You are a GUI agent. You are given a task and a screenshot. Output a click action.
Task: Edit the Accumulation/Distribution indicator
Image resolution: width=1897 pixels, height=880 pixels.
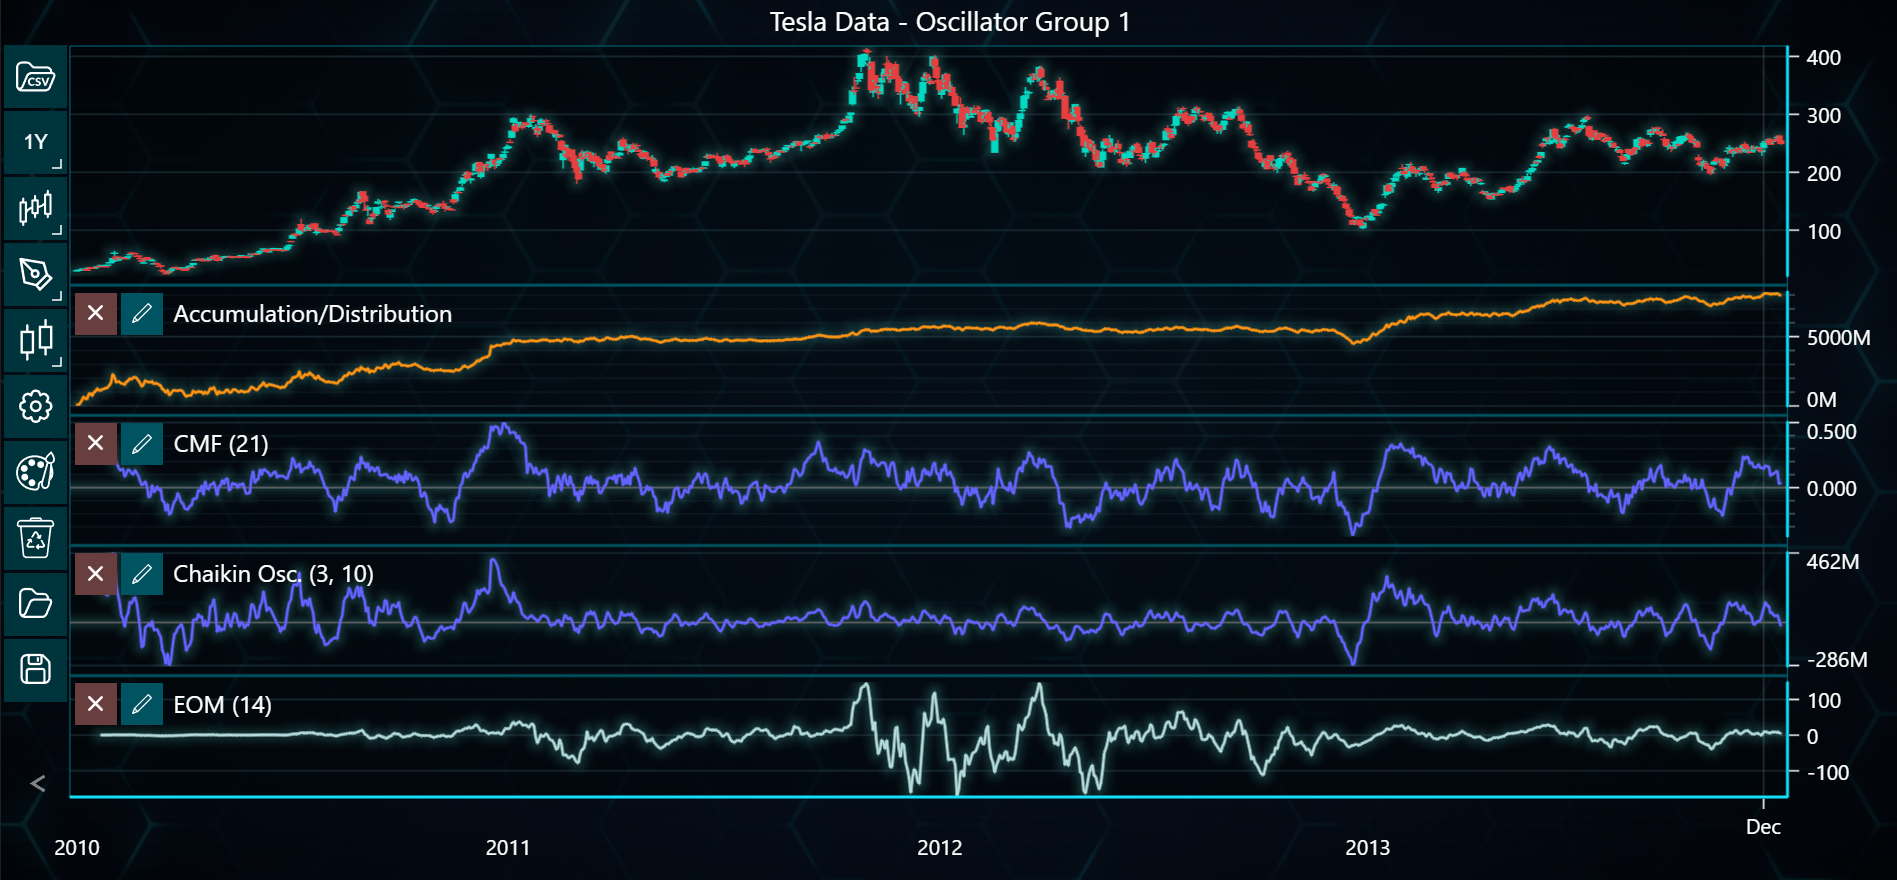coord(142,314)
